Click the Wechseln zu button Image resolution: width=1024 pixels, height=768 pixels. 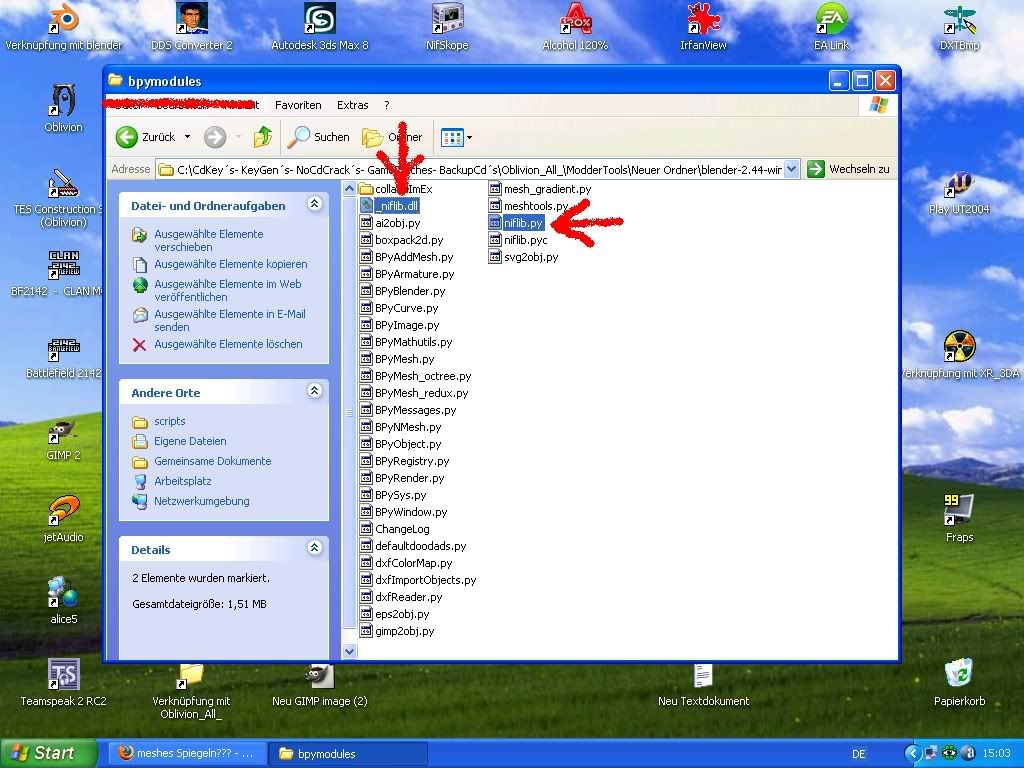[849, 170]
